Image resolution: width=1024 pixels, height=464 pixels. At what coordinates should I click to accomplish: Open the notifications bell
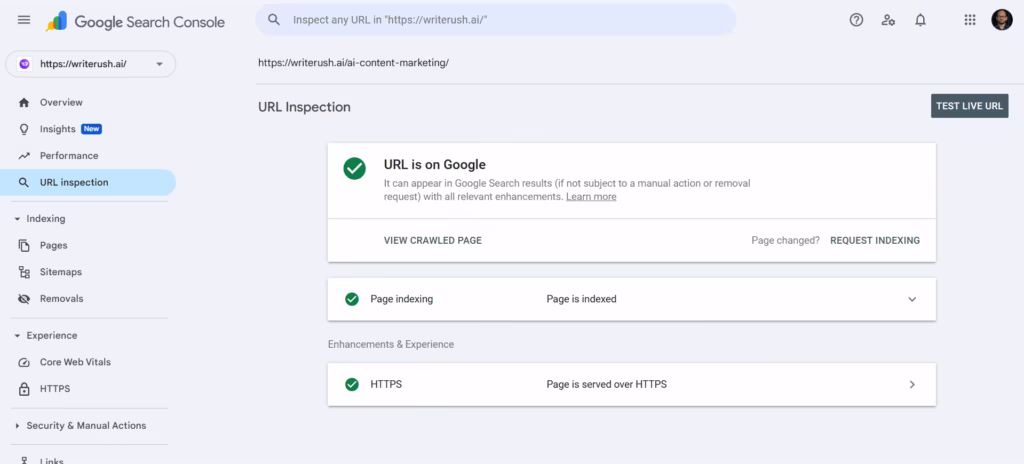click(920, 20)
